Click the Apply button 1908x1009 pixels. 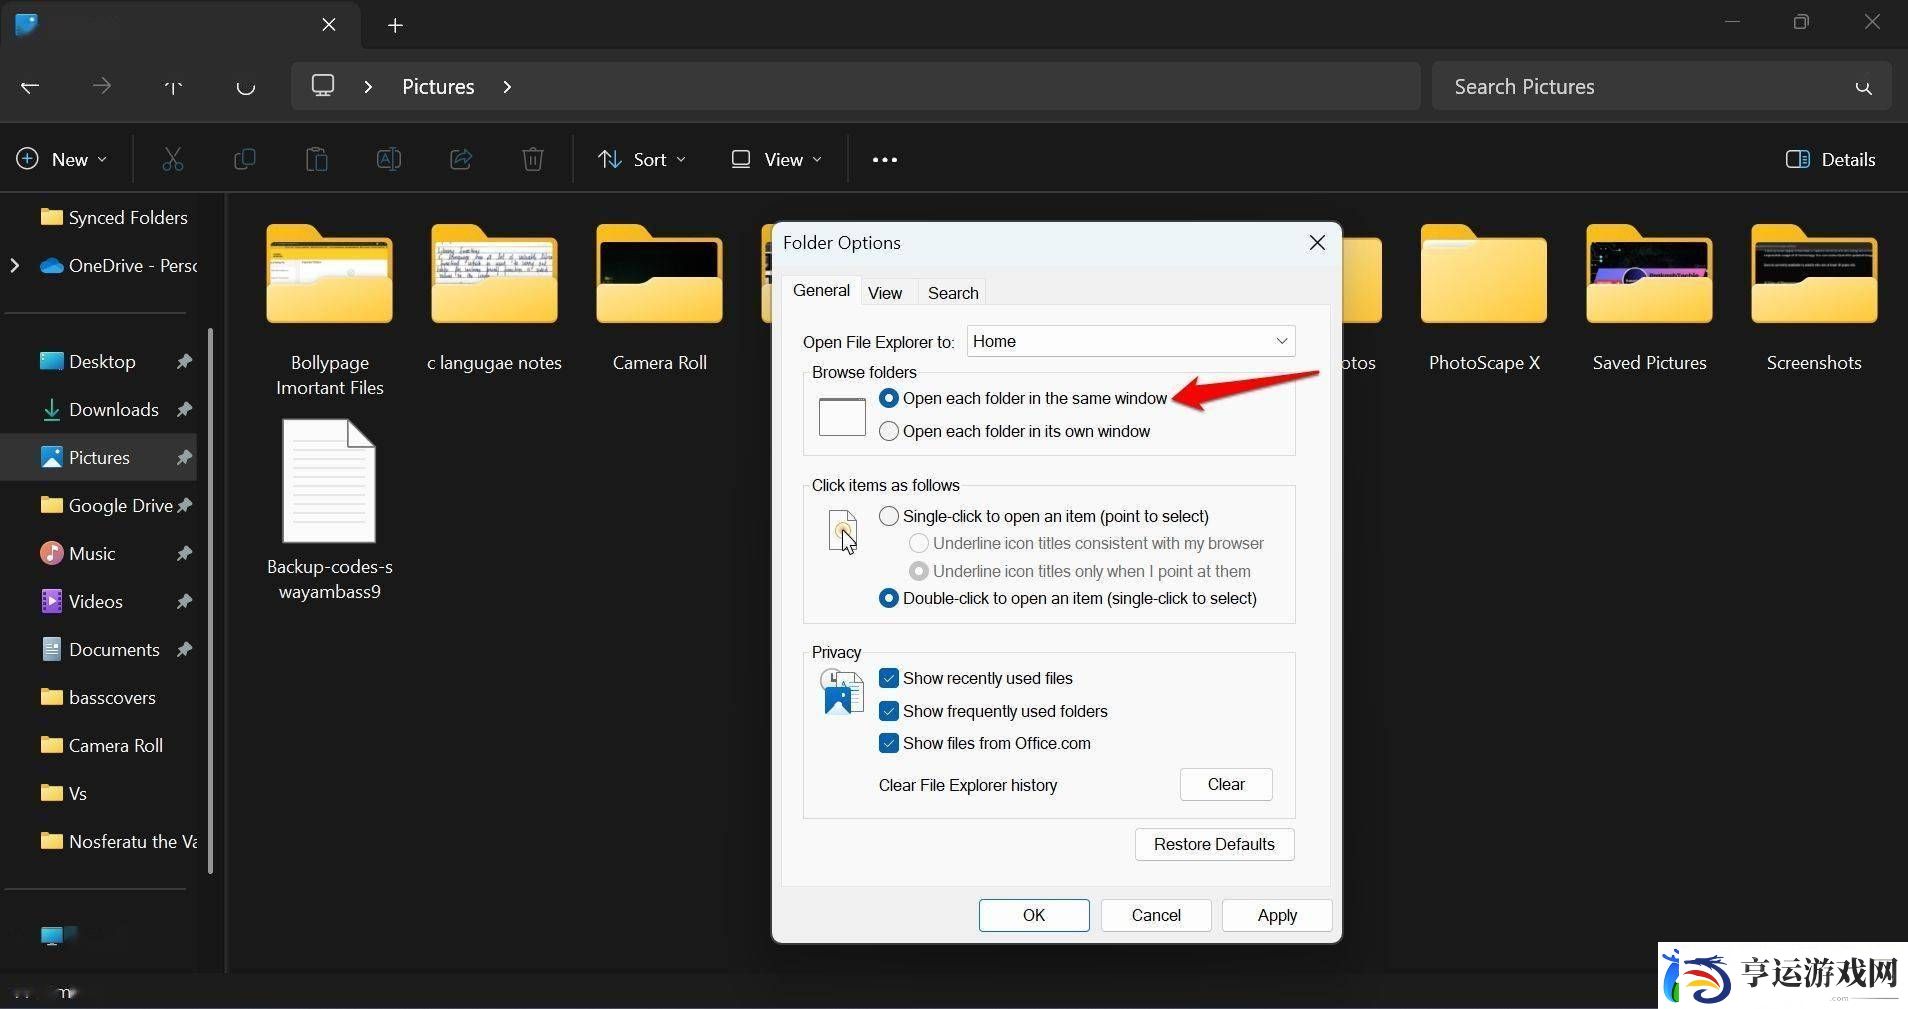coord(1277,915)
